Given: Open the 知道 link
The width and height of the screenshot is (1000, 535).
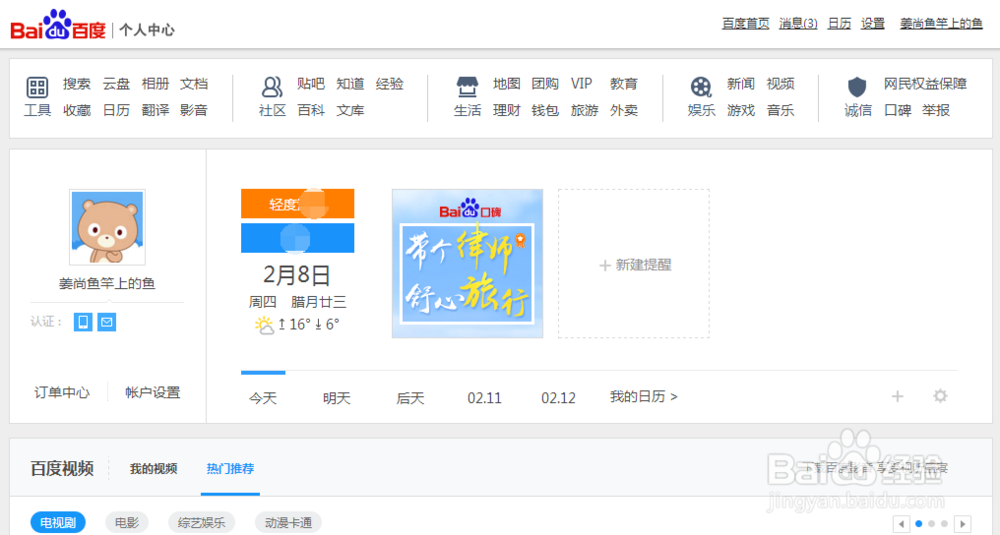Looking at the screenshot, I should (x=350, y=84).
